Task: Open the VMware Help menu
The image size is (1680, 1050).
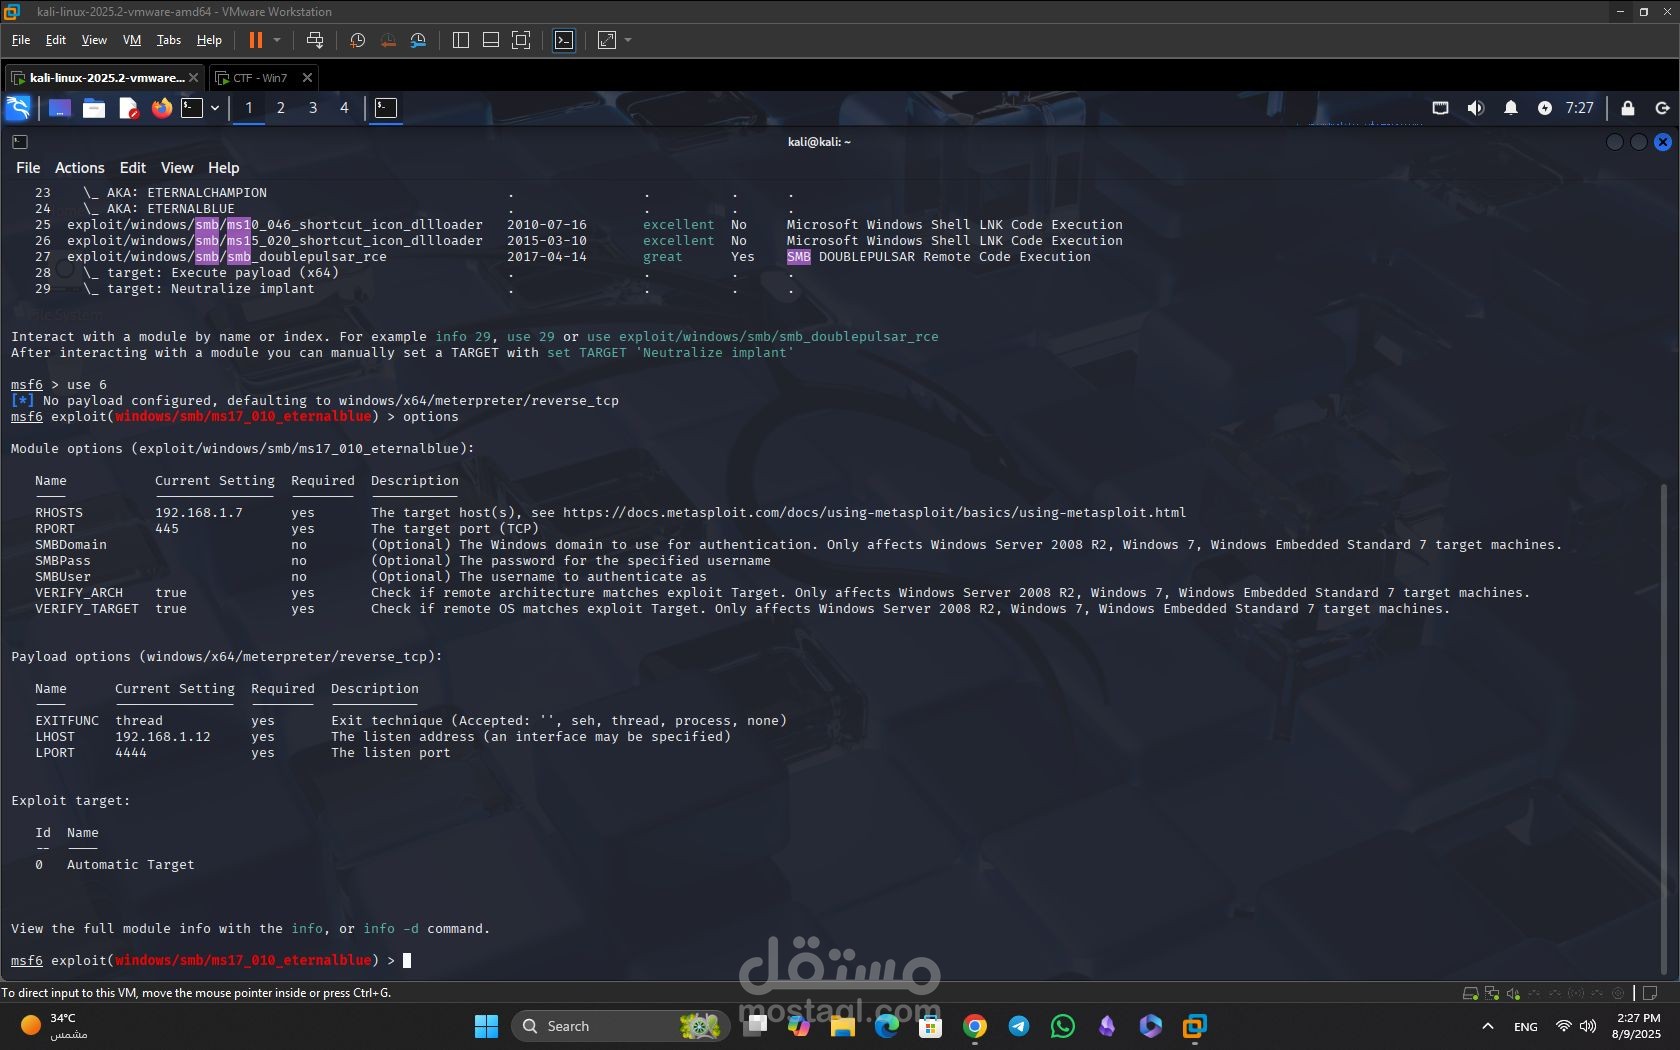Action: [209, 40]
